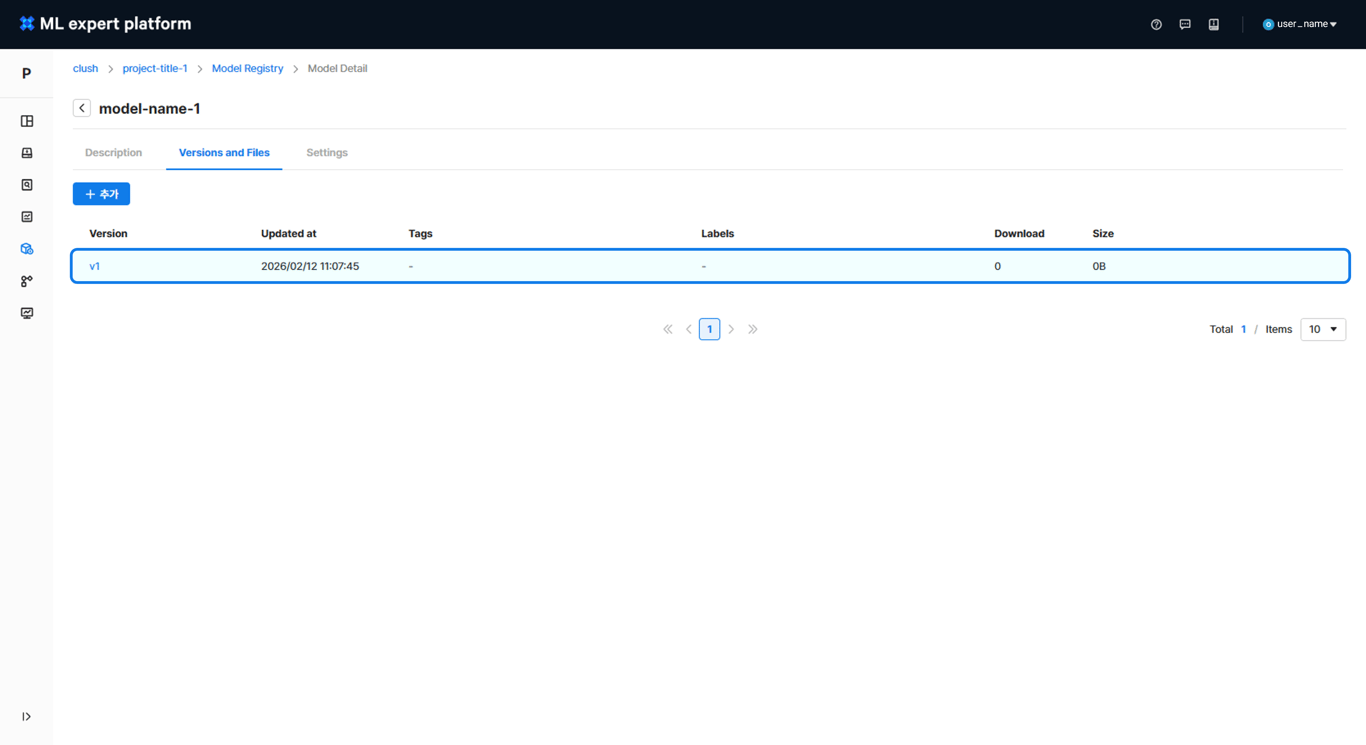Open the pipeline nodes icon in sidebar
This screenshot has height=745, width=1366.
point(27,281)
